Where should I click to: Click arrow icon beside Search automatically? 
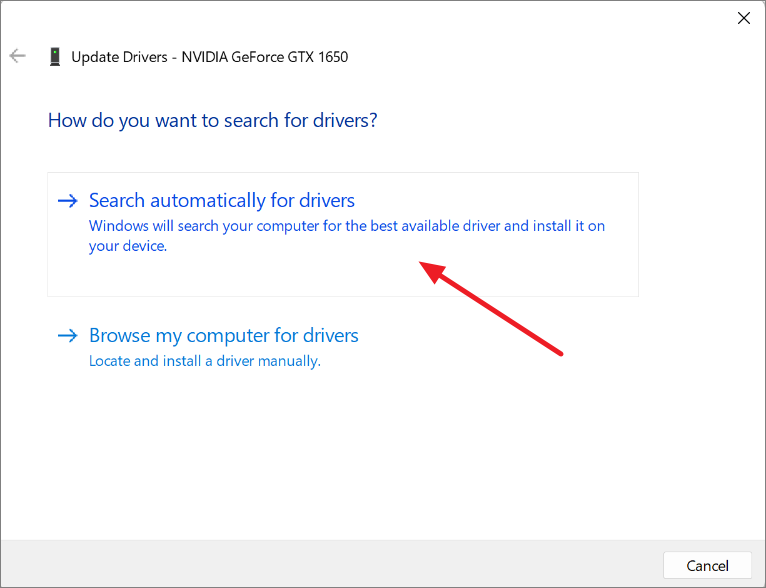[67, 201]
